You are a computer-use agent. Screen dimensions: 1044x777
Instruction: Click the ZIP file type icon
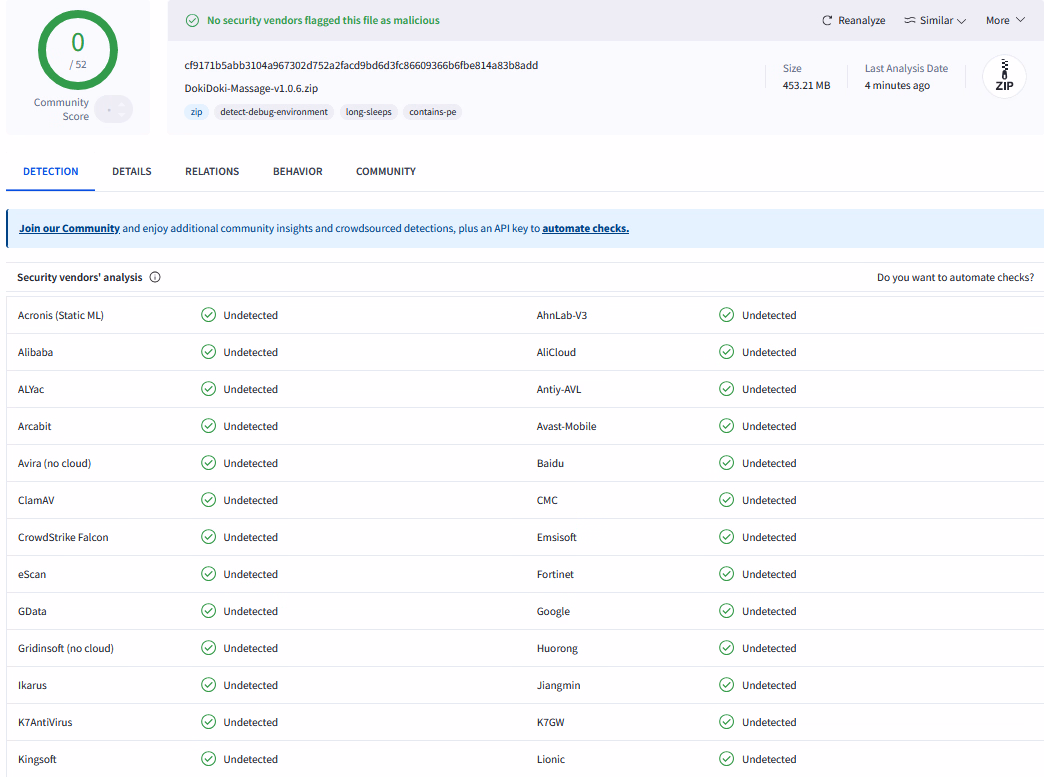(x=1004, y=77)
